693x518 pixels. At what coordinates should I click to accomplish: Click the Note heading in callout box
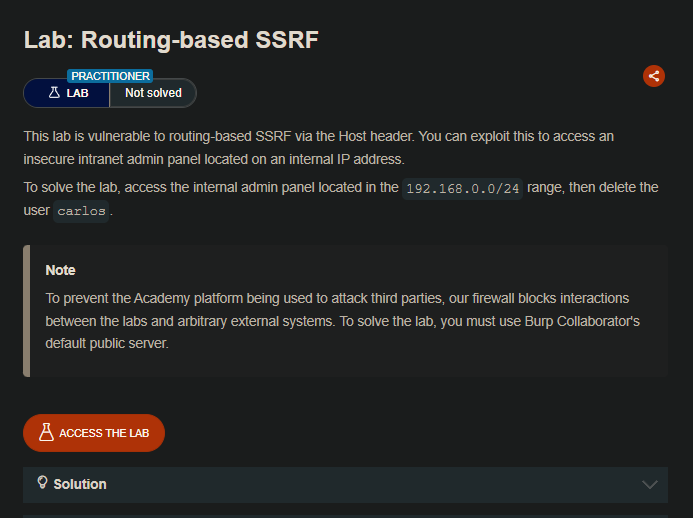click(60, 270)
